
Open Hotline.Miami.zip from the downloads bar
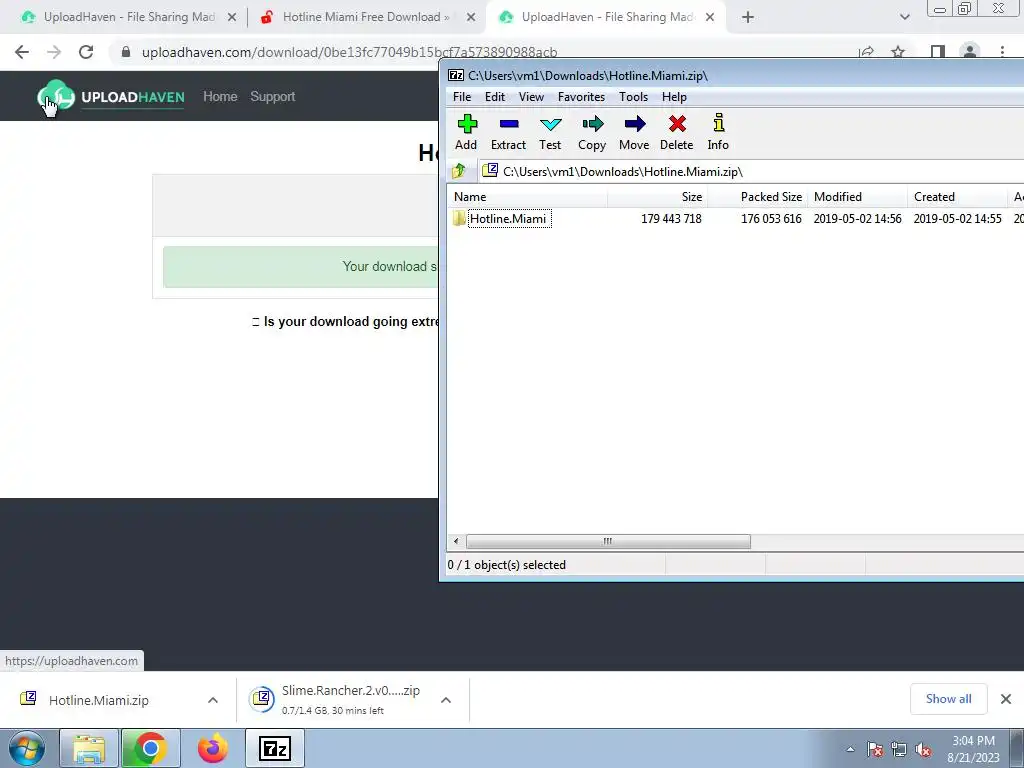[x=98, y=700]
